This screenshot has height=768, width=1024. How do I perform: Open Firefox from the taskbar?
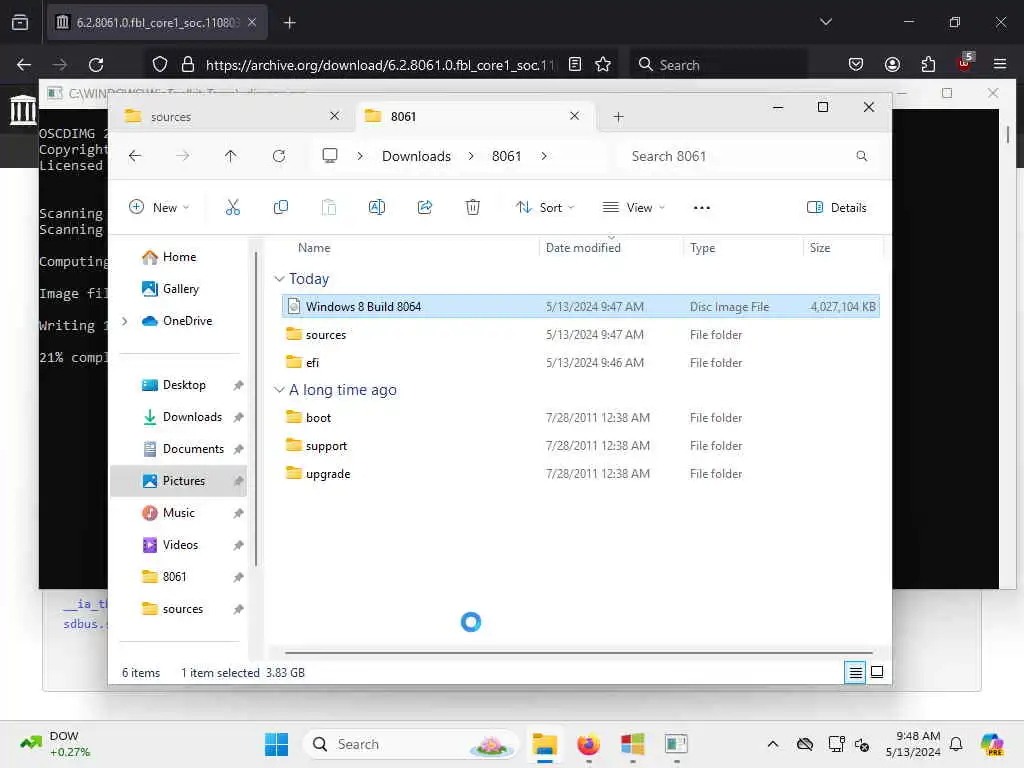(588, 744)
